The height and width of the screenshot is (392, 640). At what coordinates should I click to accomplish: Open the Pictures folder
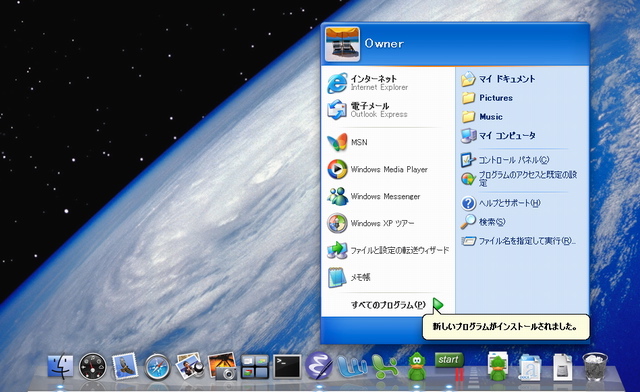point(487,98)
